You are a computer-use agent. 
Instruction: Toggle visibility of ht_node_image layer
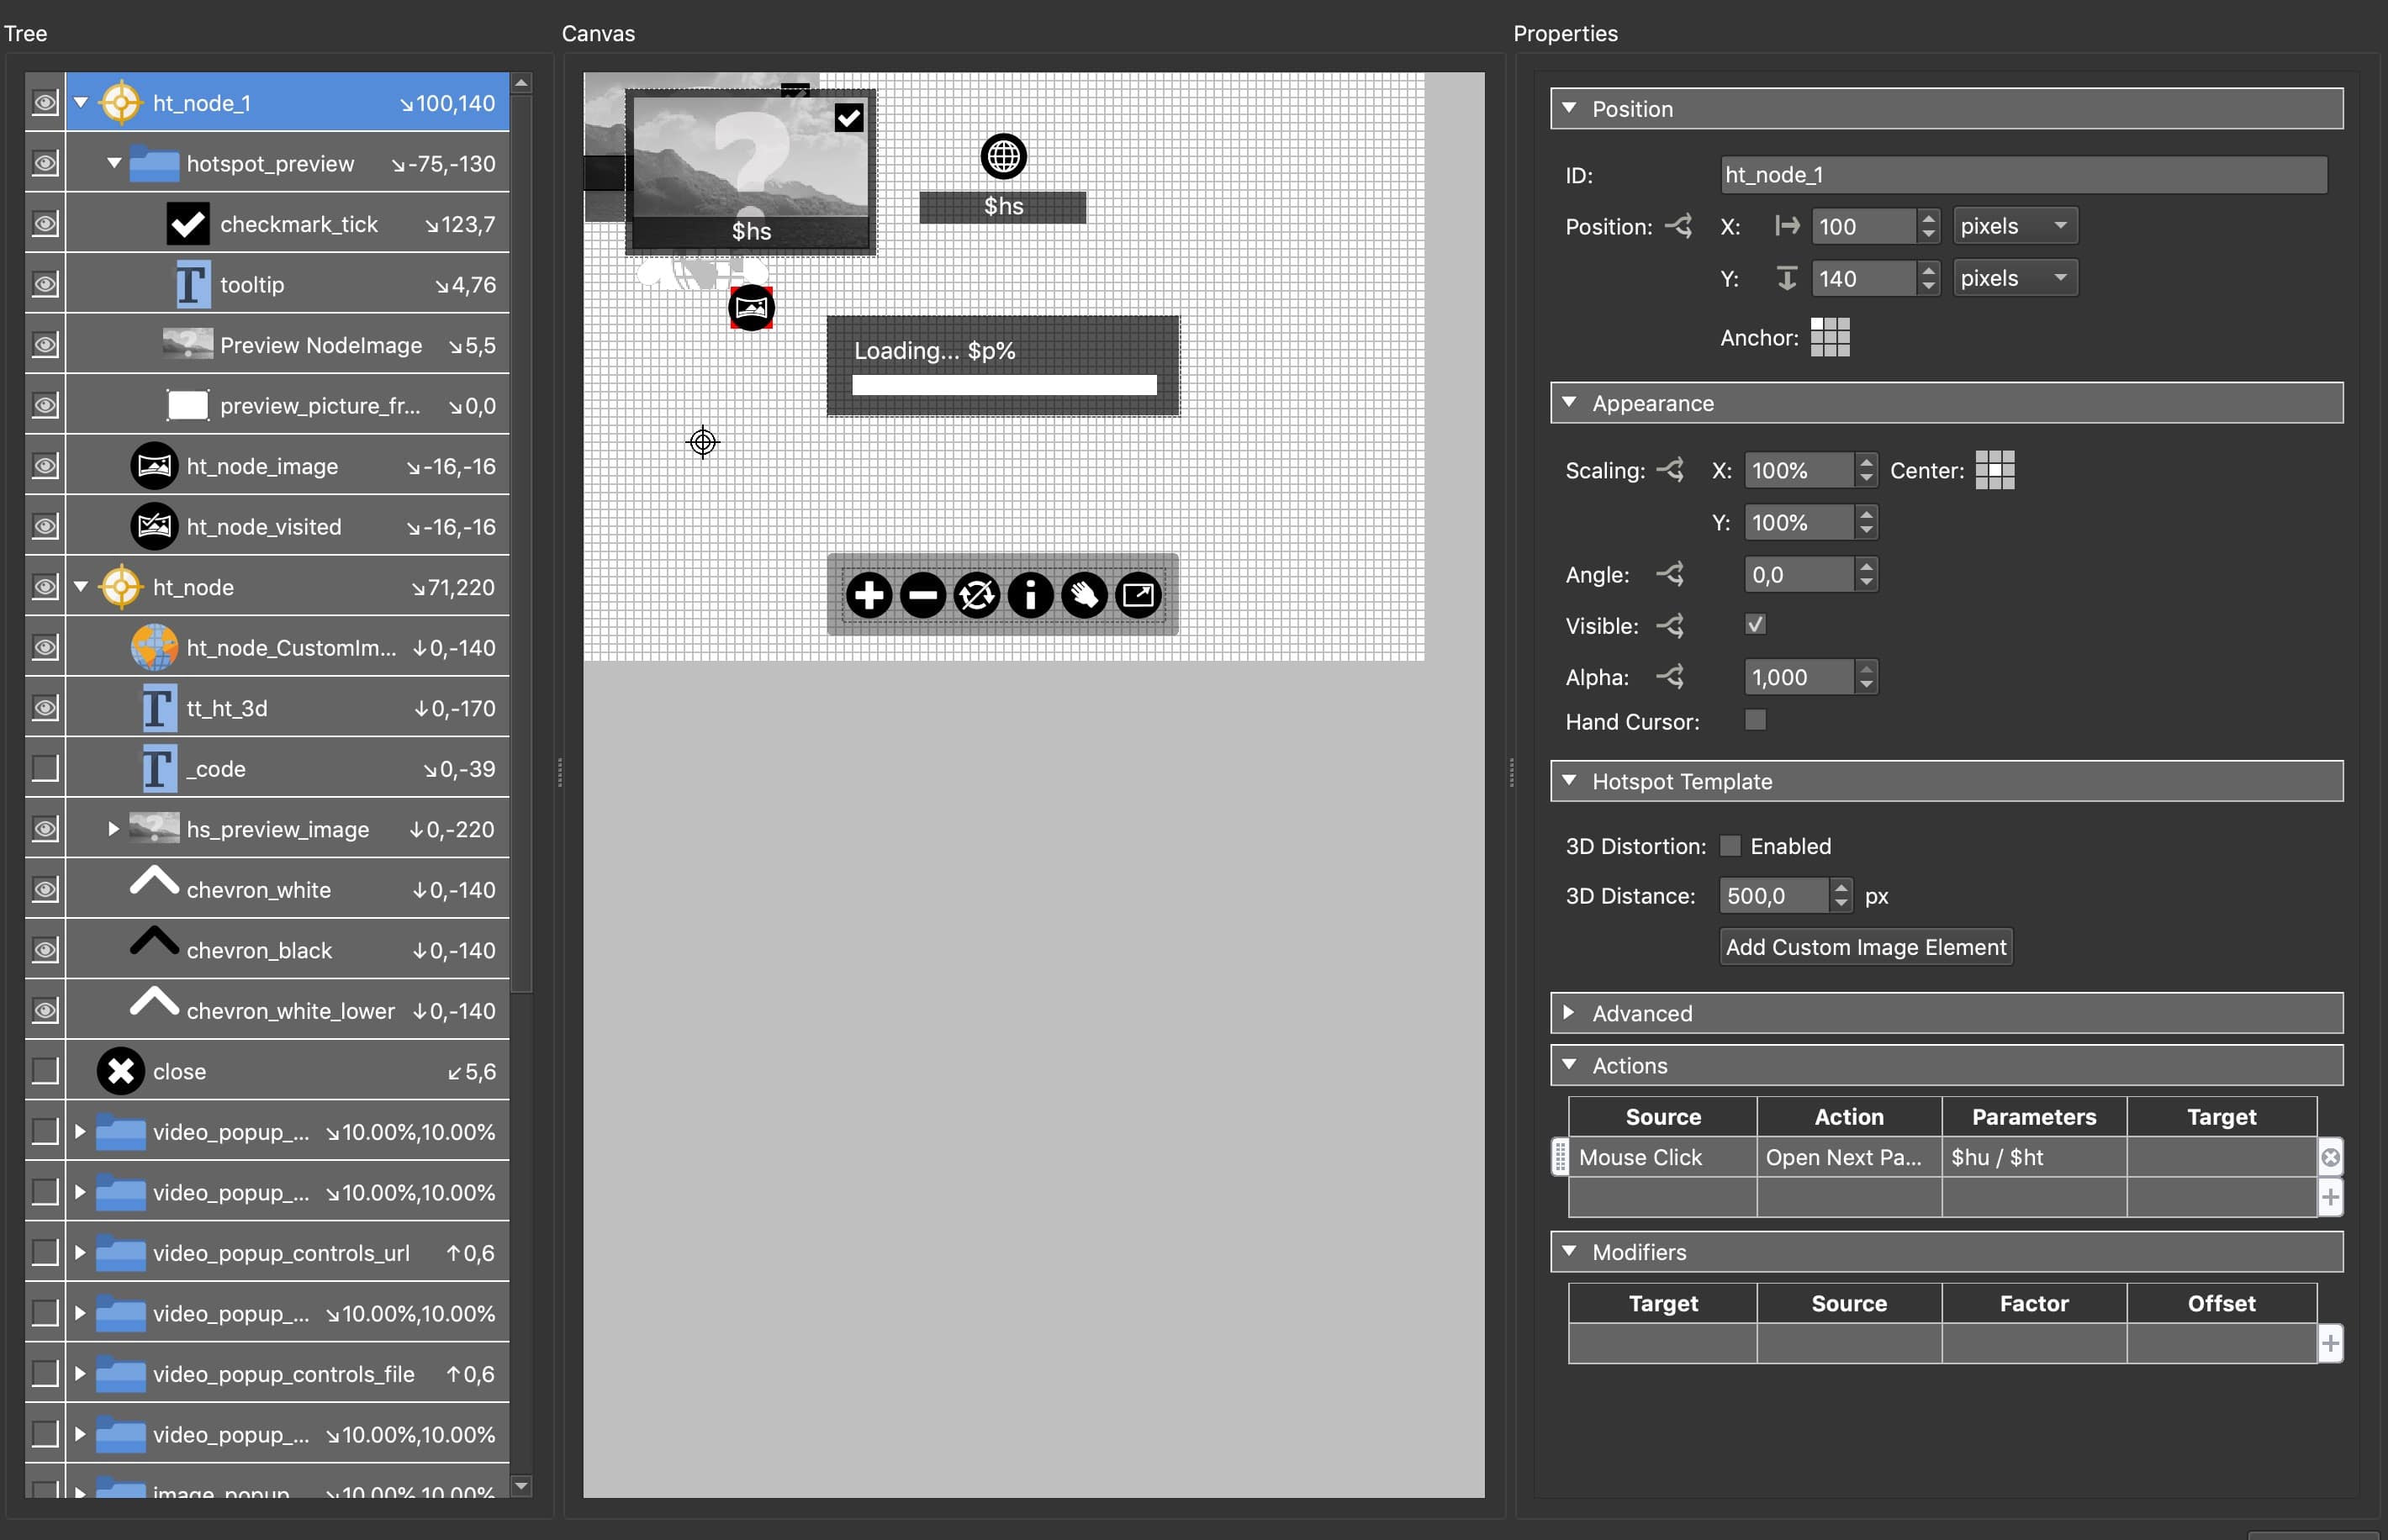coord(42,463)
